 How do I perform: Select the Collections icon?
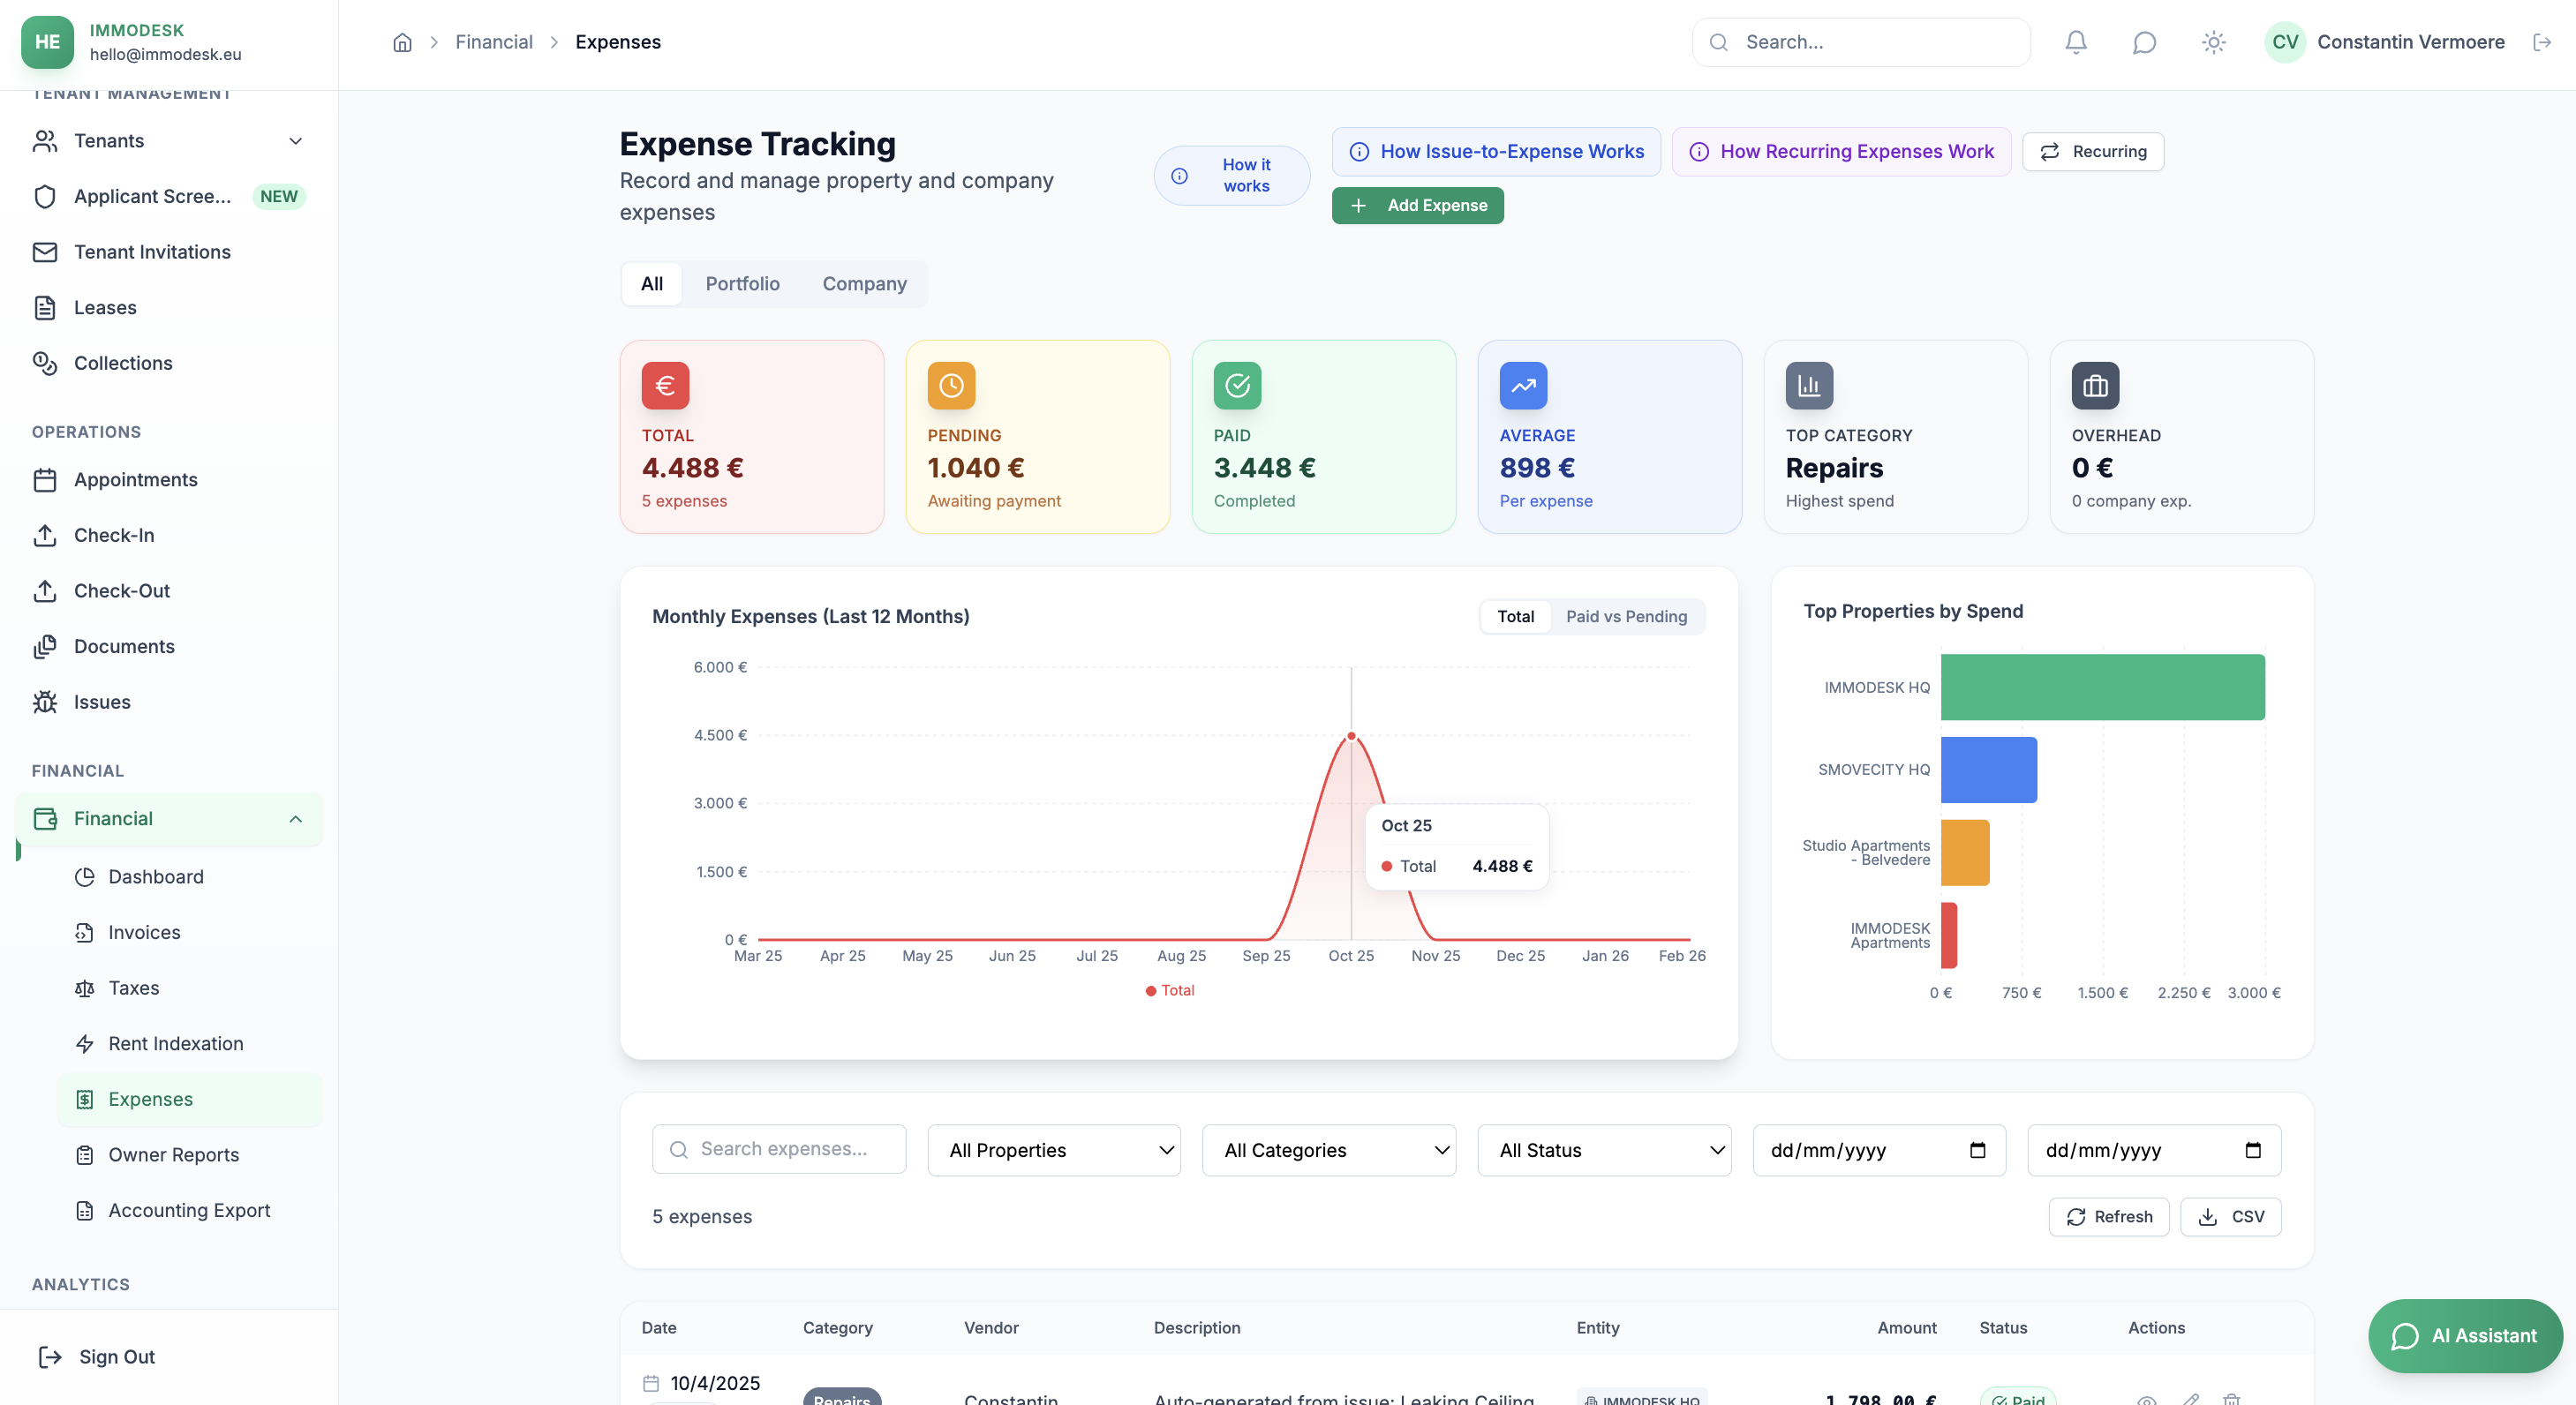46,363
